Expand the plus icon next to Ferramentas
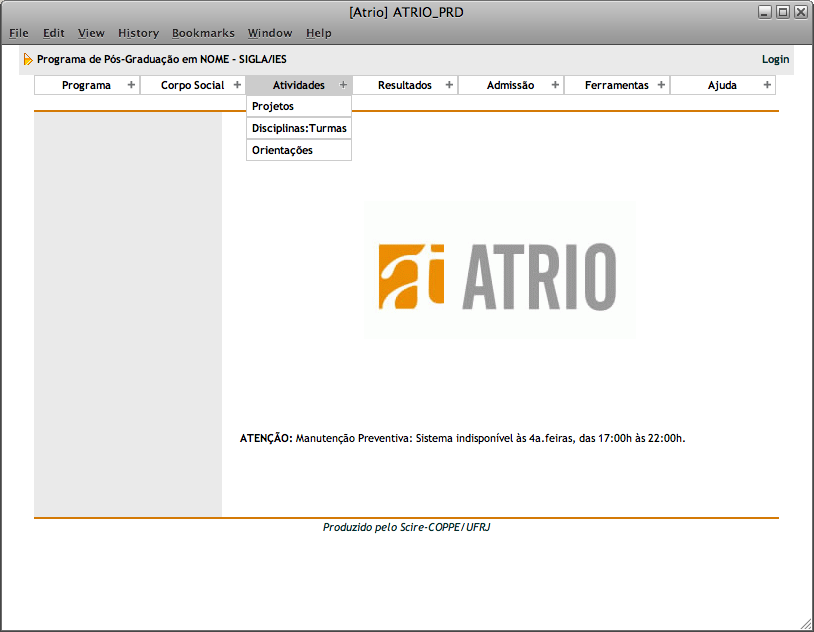Image resolution: width=814 pixels, height=632 pixels. (x=661, y=85)
